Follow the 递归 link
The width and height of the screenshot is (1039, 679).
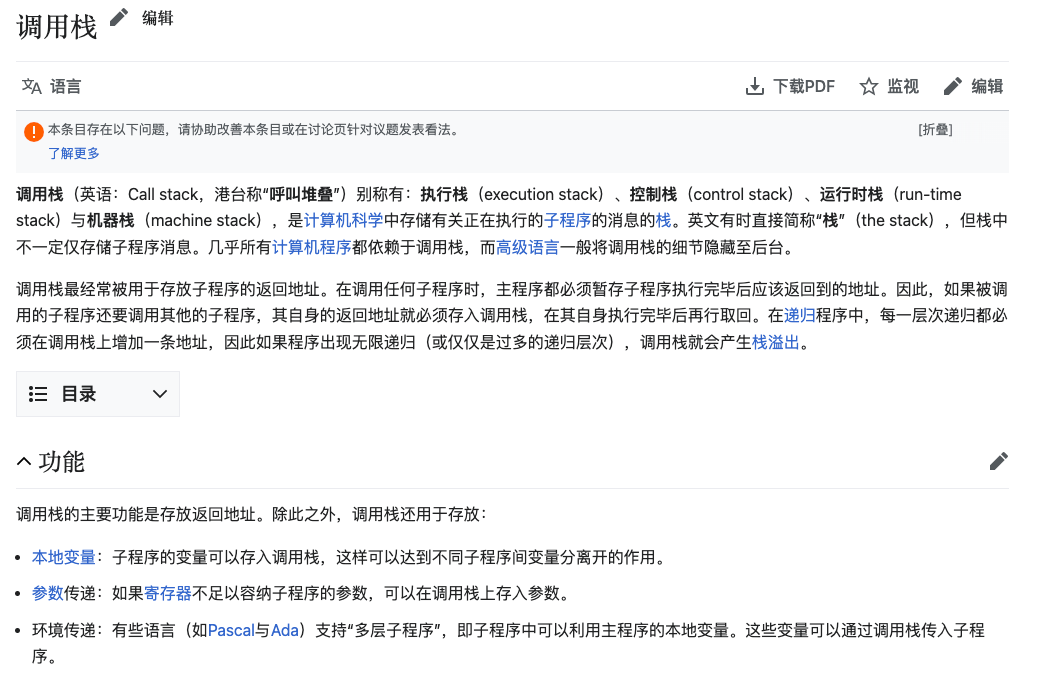pyautogui.click(x=799, y=315)
